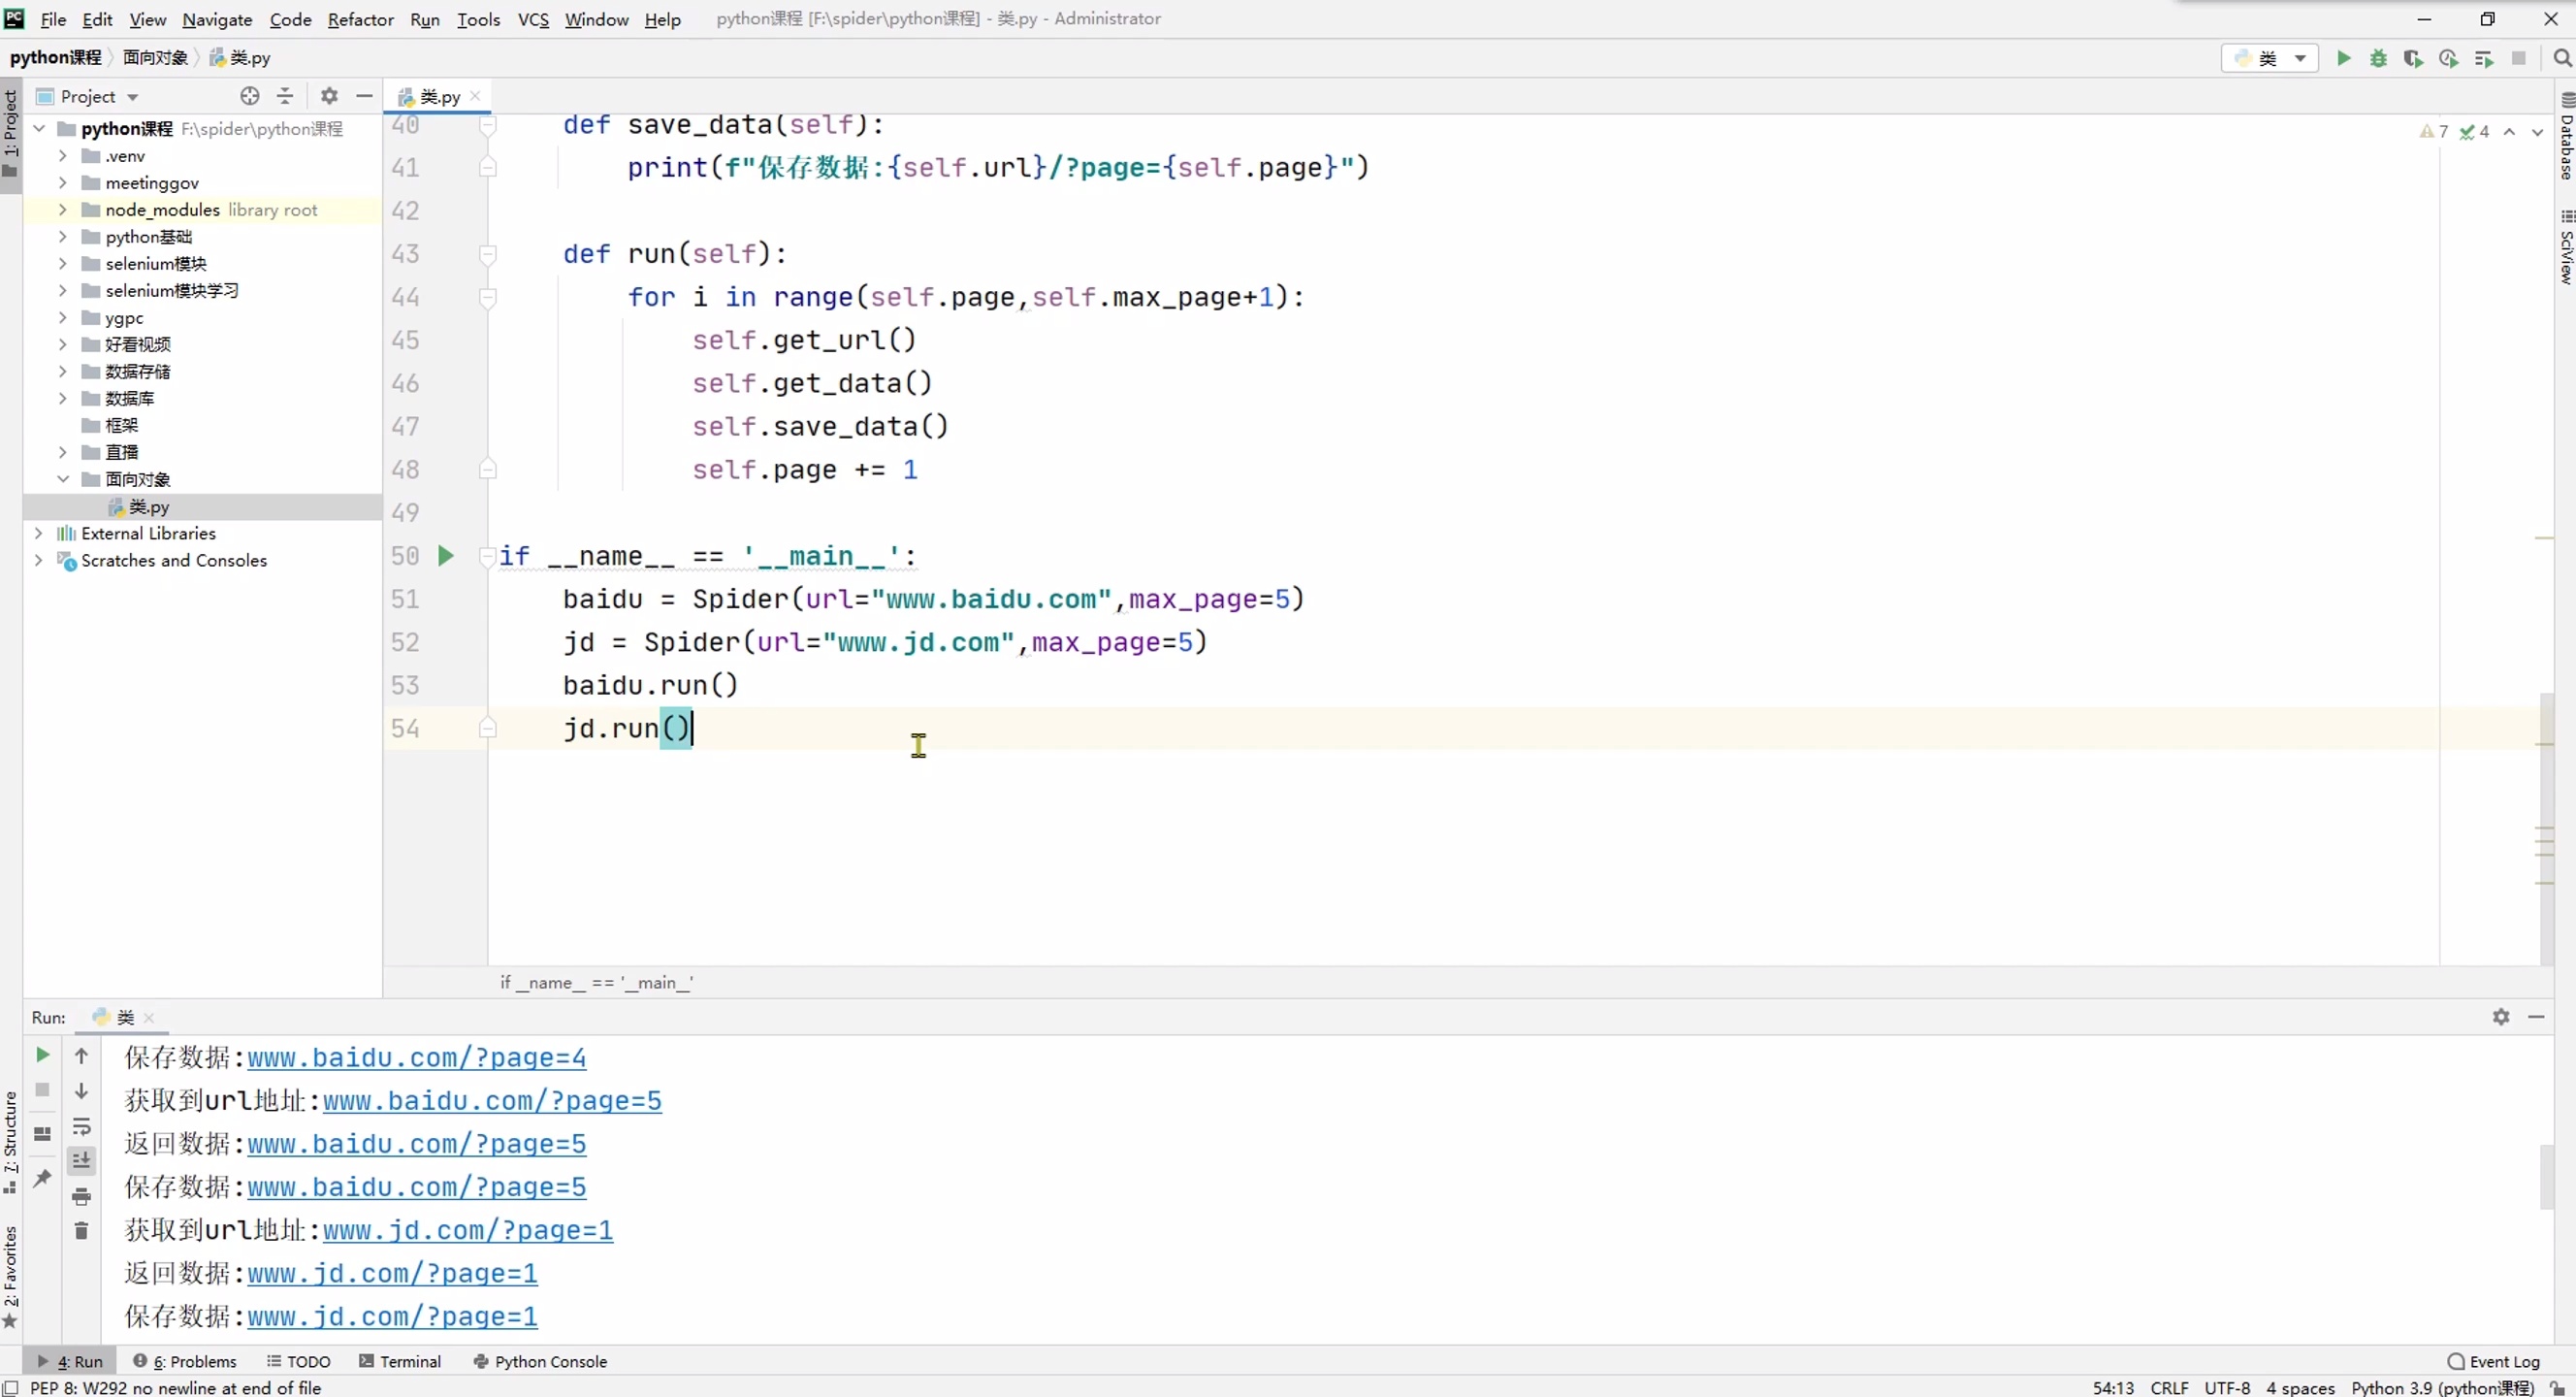Click Event Log button
2576x1397 pixels.
pos(2493,1361)
